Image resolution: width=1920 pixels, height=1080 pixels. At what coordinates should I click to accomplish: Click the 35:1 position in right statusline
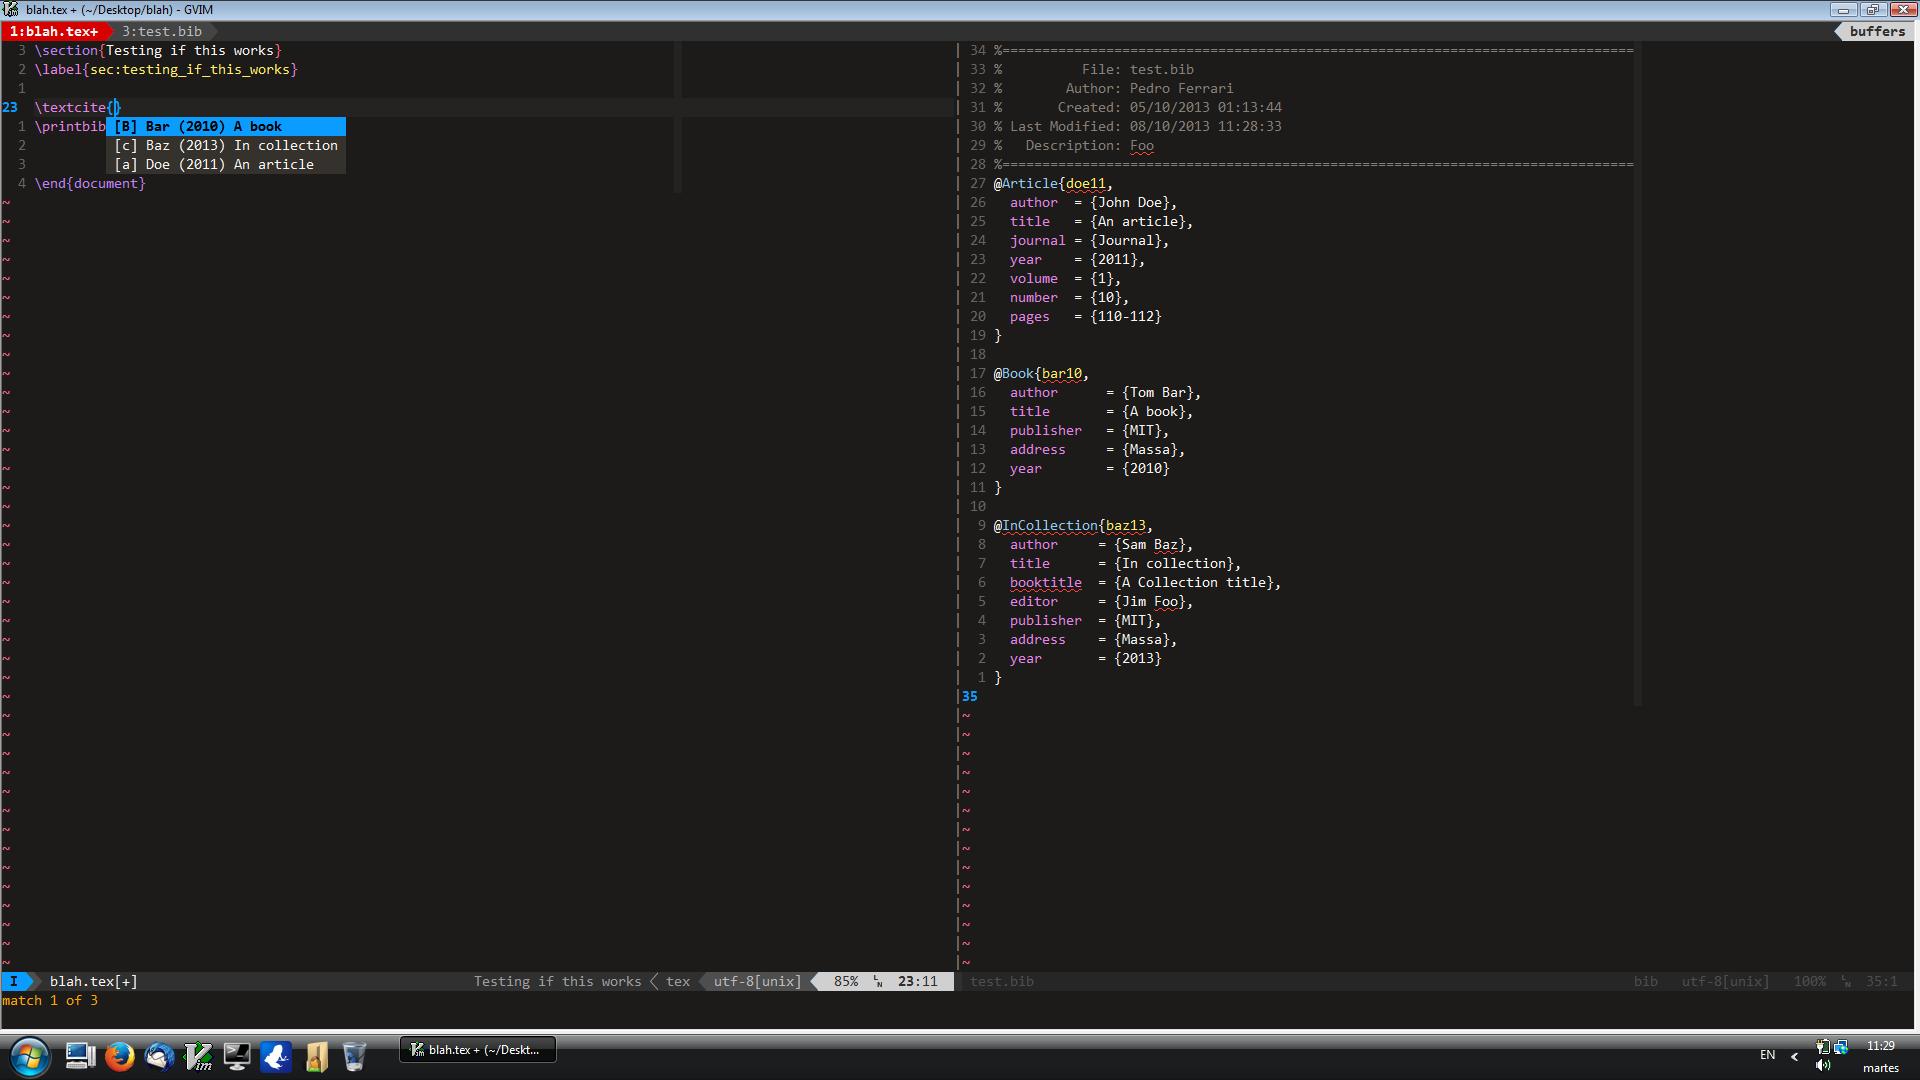pyautogui.click(x=1881, y=981)
